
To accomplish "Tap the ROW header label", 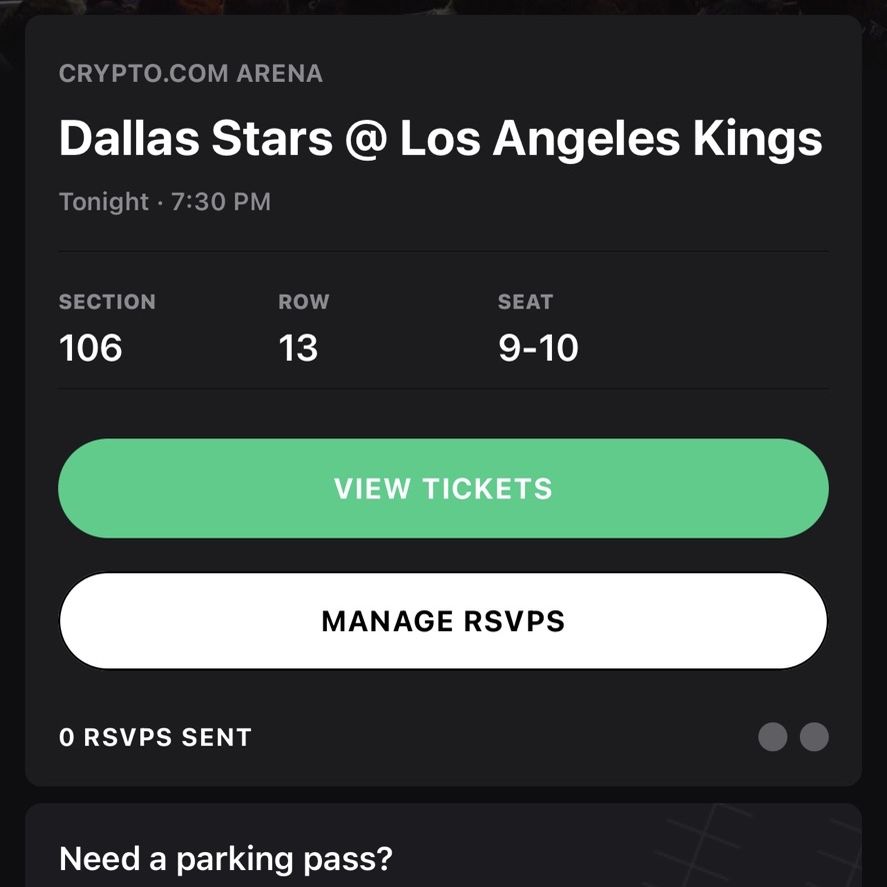I will (304, 302).
